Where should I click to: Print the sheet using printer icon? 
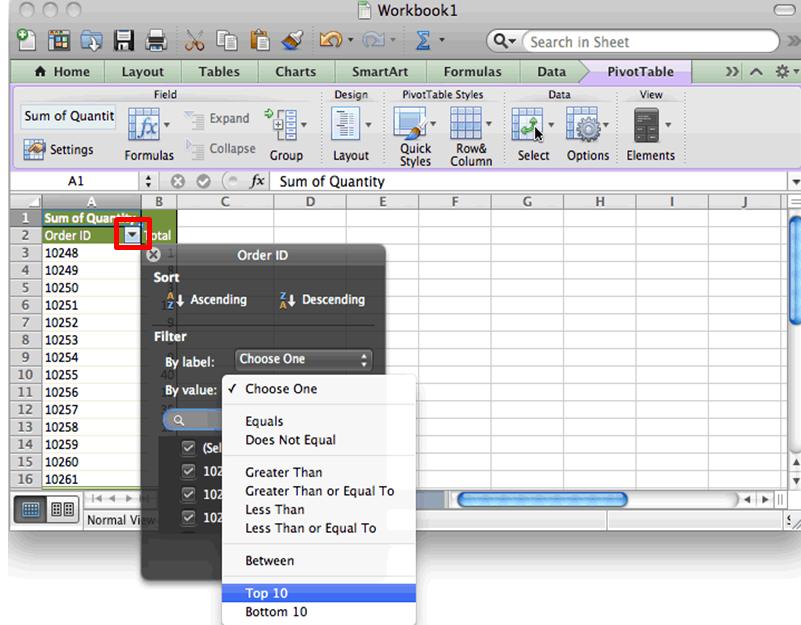156,40
